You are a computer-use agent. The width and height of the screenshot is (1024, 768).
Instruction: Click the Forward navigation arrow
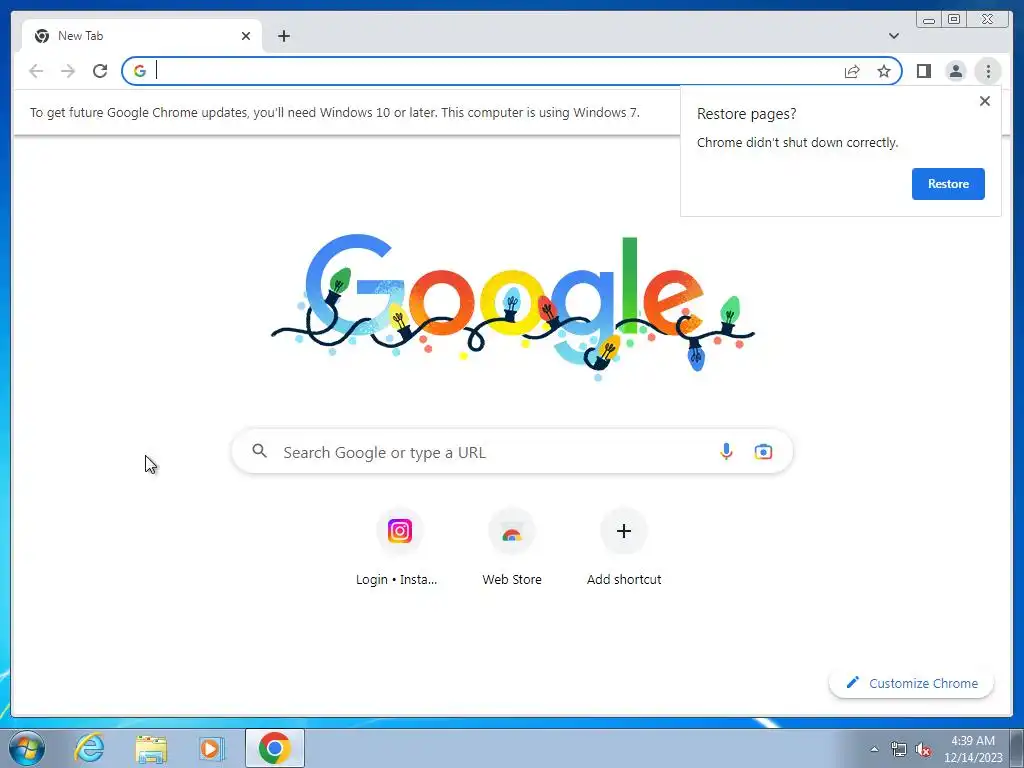point(68,71)
